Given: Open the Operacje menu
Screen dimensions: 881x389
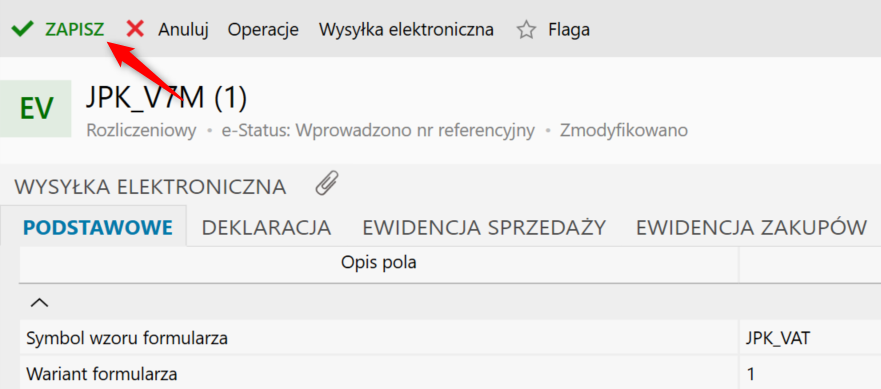Looking at the screenshot, I should click(x=263, y=29).
